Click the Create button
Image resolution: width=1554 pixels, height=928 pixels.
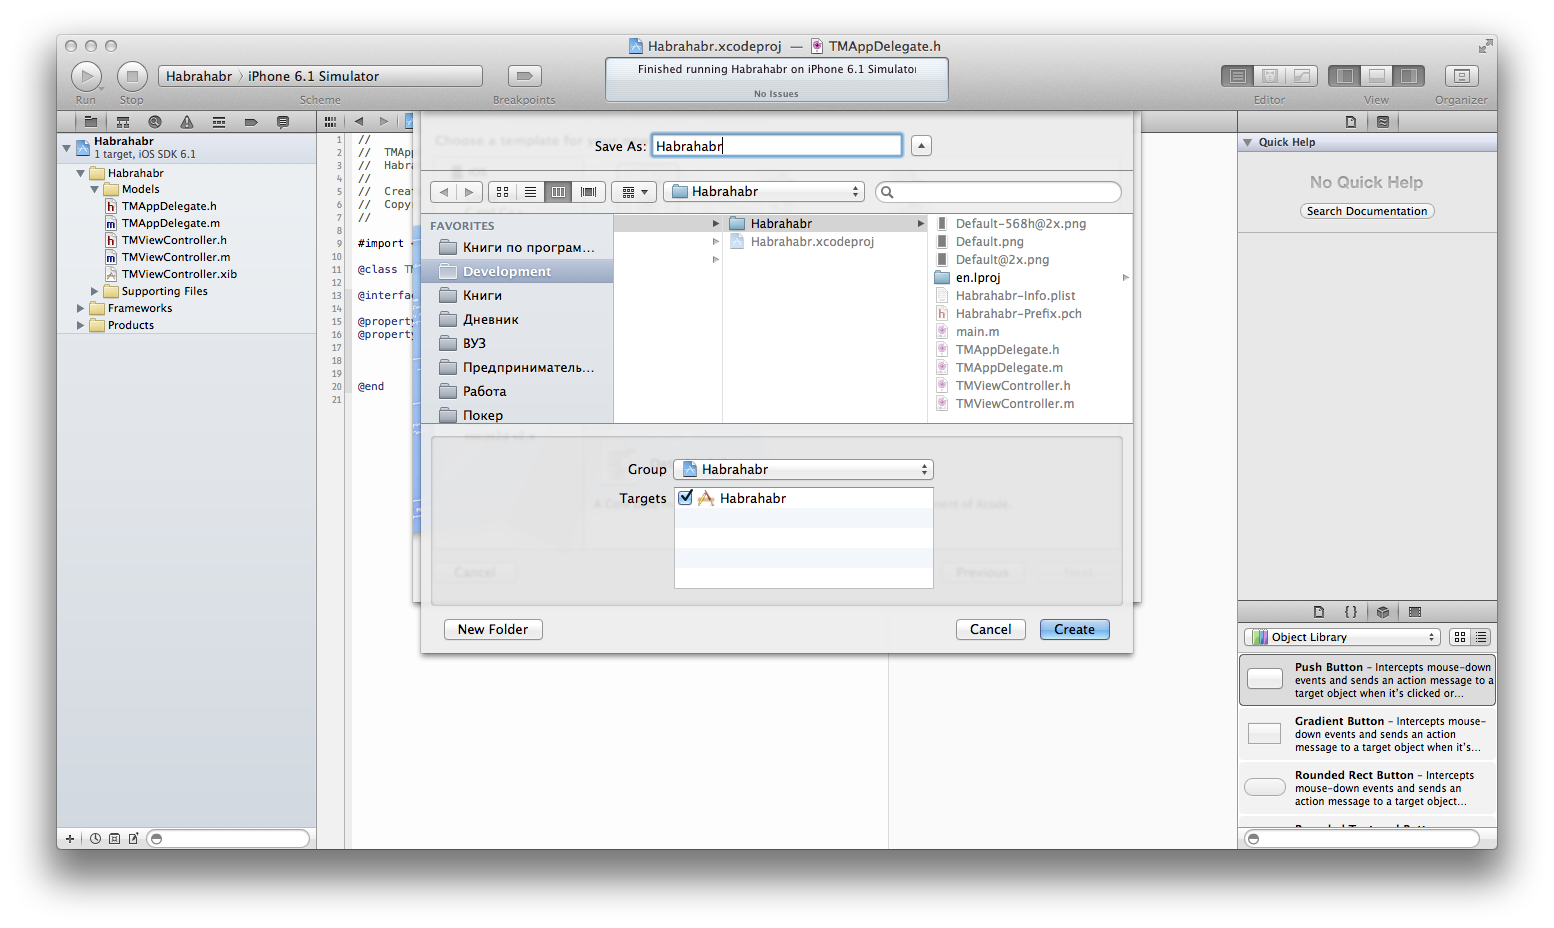1075,630
